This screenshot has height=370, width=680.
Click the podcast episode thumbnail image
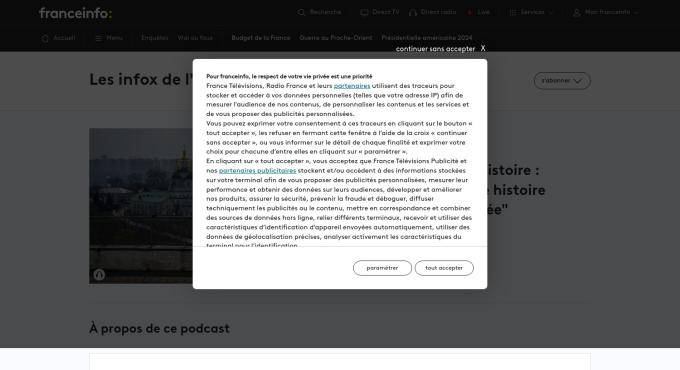pyautogui.click(x=141, y=206)
